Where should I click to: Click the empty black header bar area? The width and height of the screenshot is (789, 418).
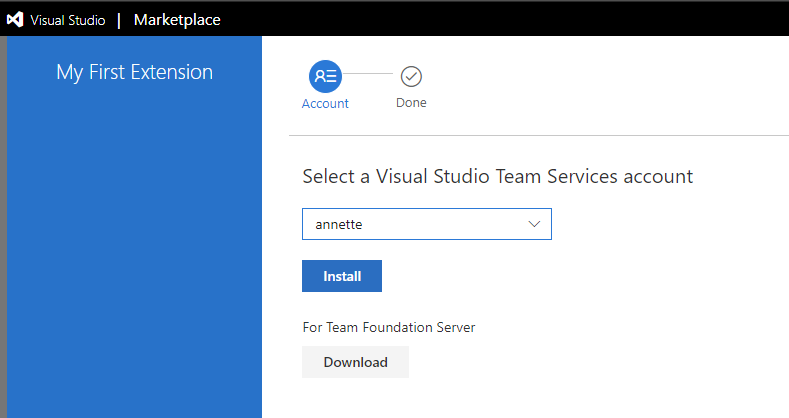coord(500,20)
